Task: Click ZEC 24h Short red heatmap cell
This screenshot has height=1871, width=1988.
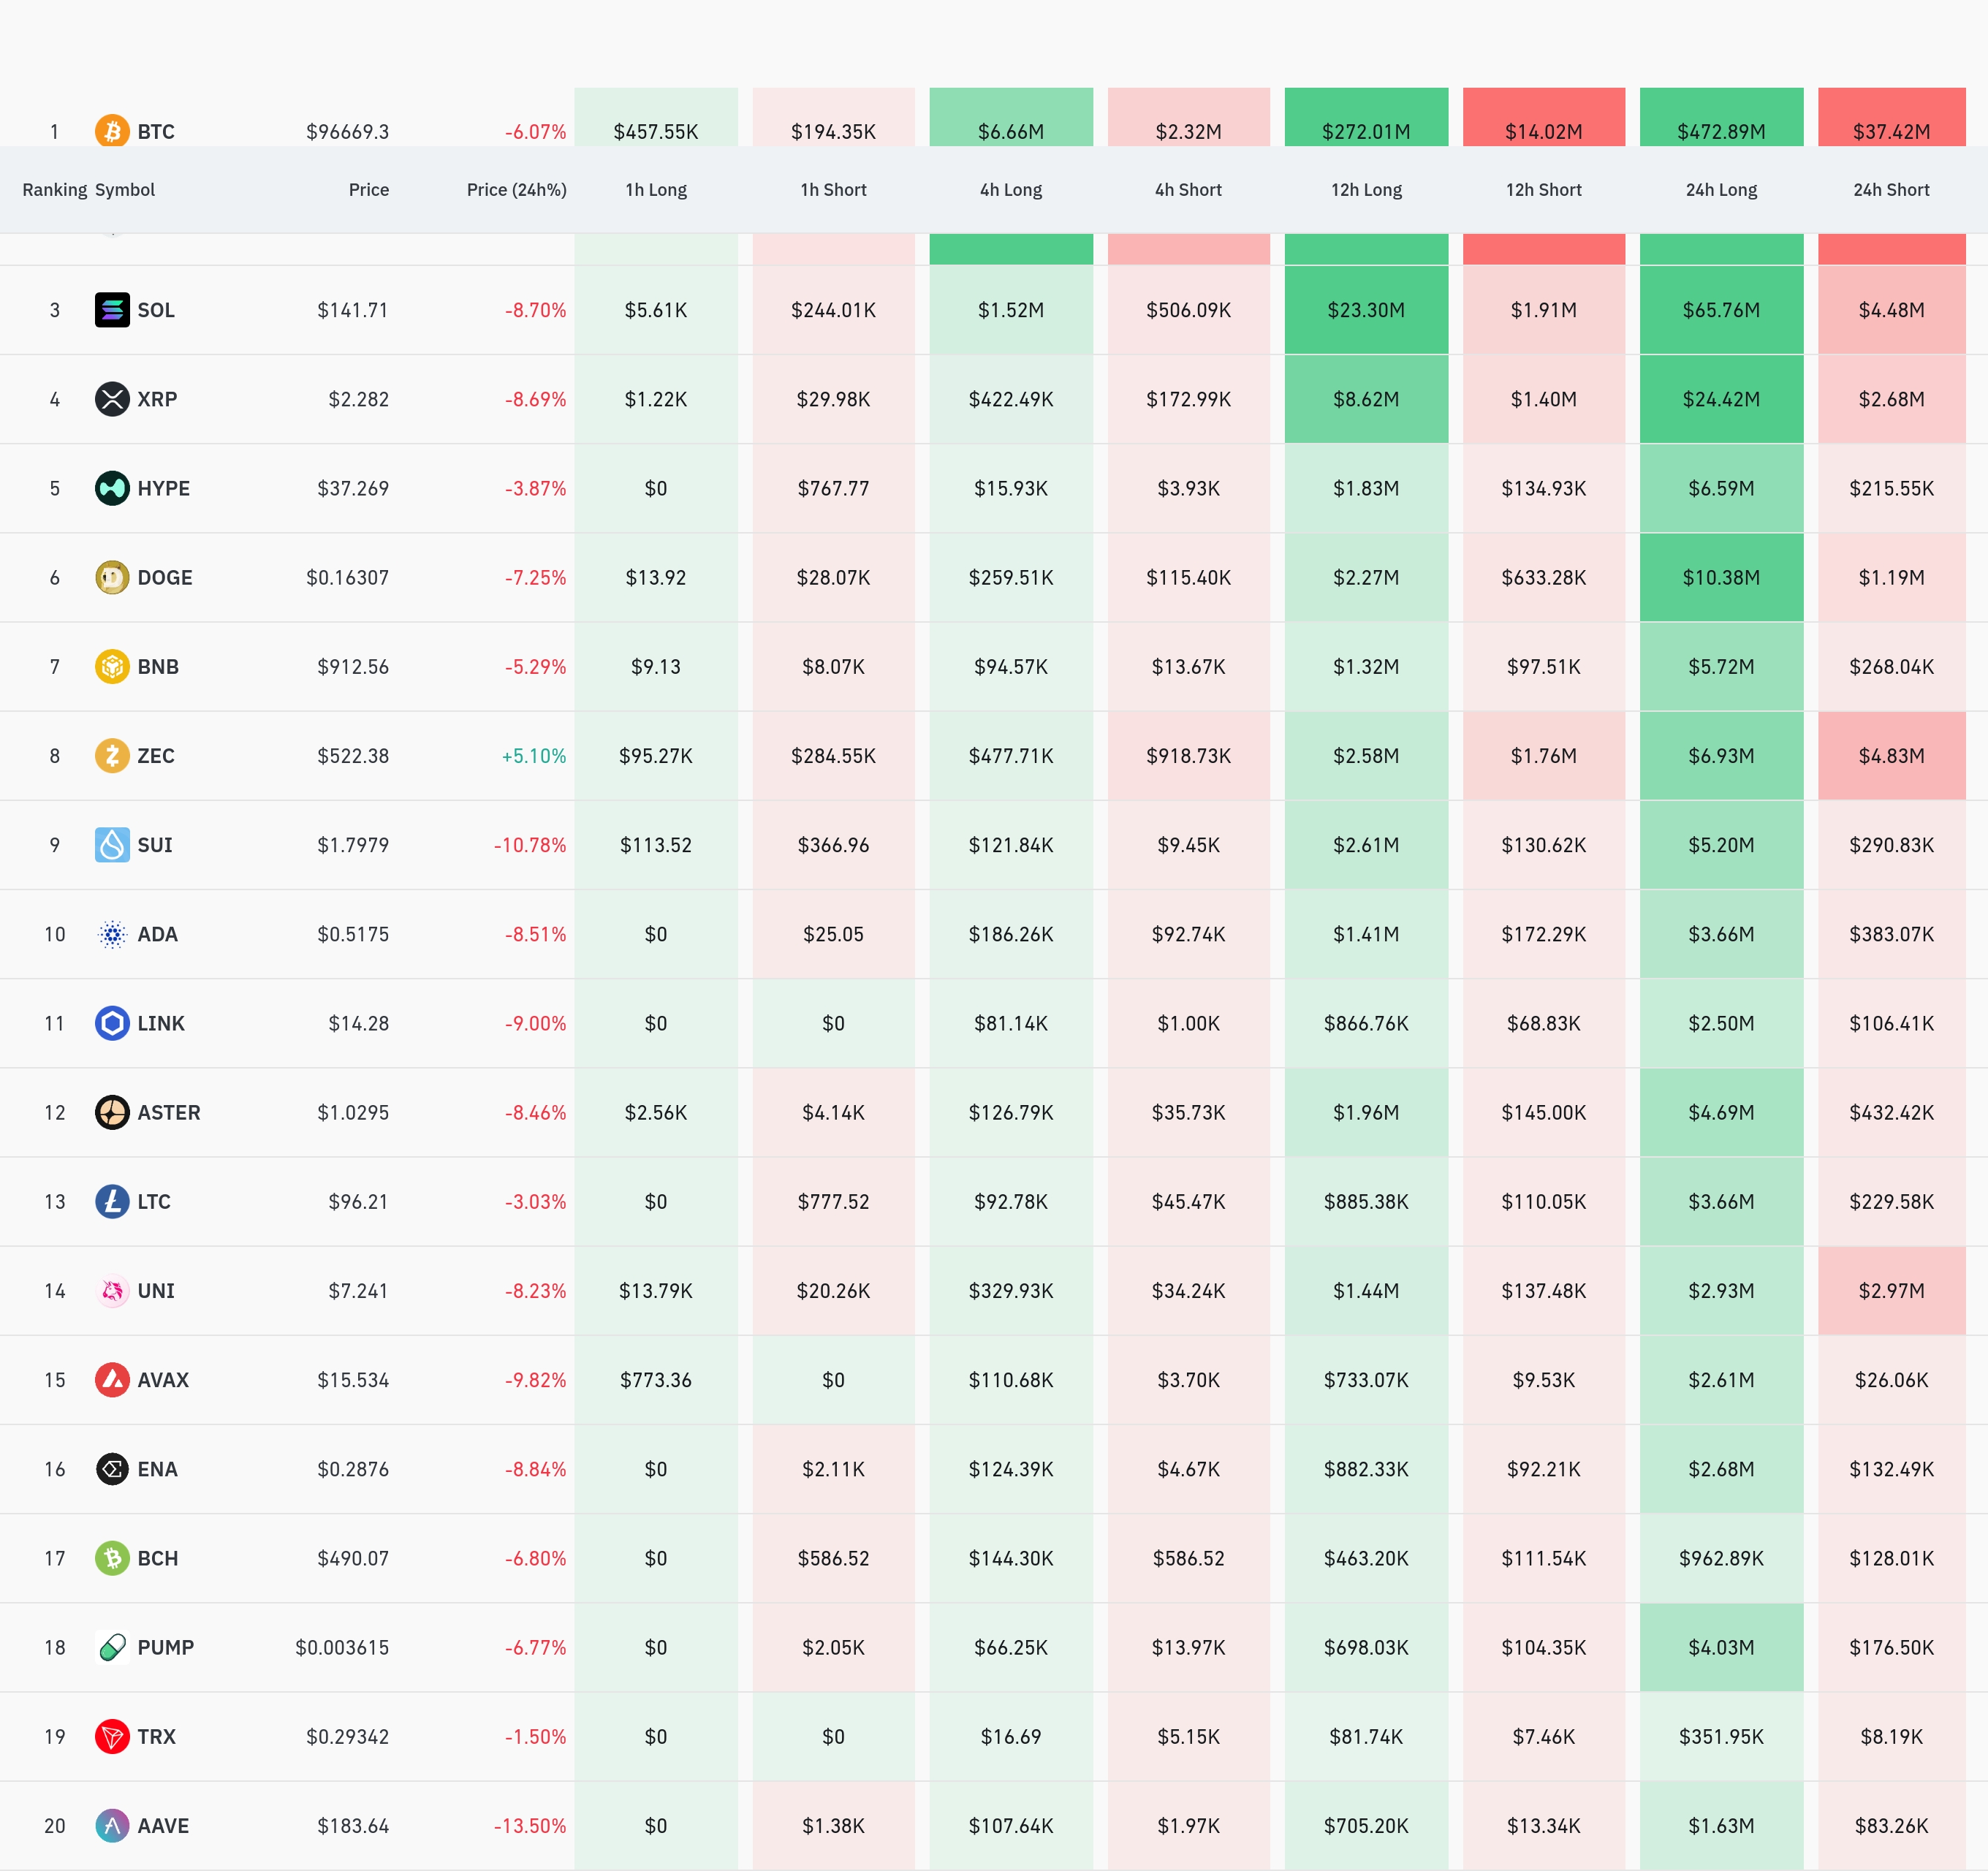Action: click(x=1890, y=755)
